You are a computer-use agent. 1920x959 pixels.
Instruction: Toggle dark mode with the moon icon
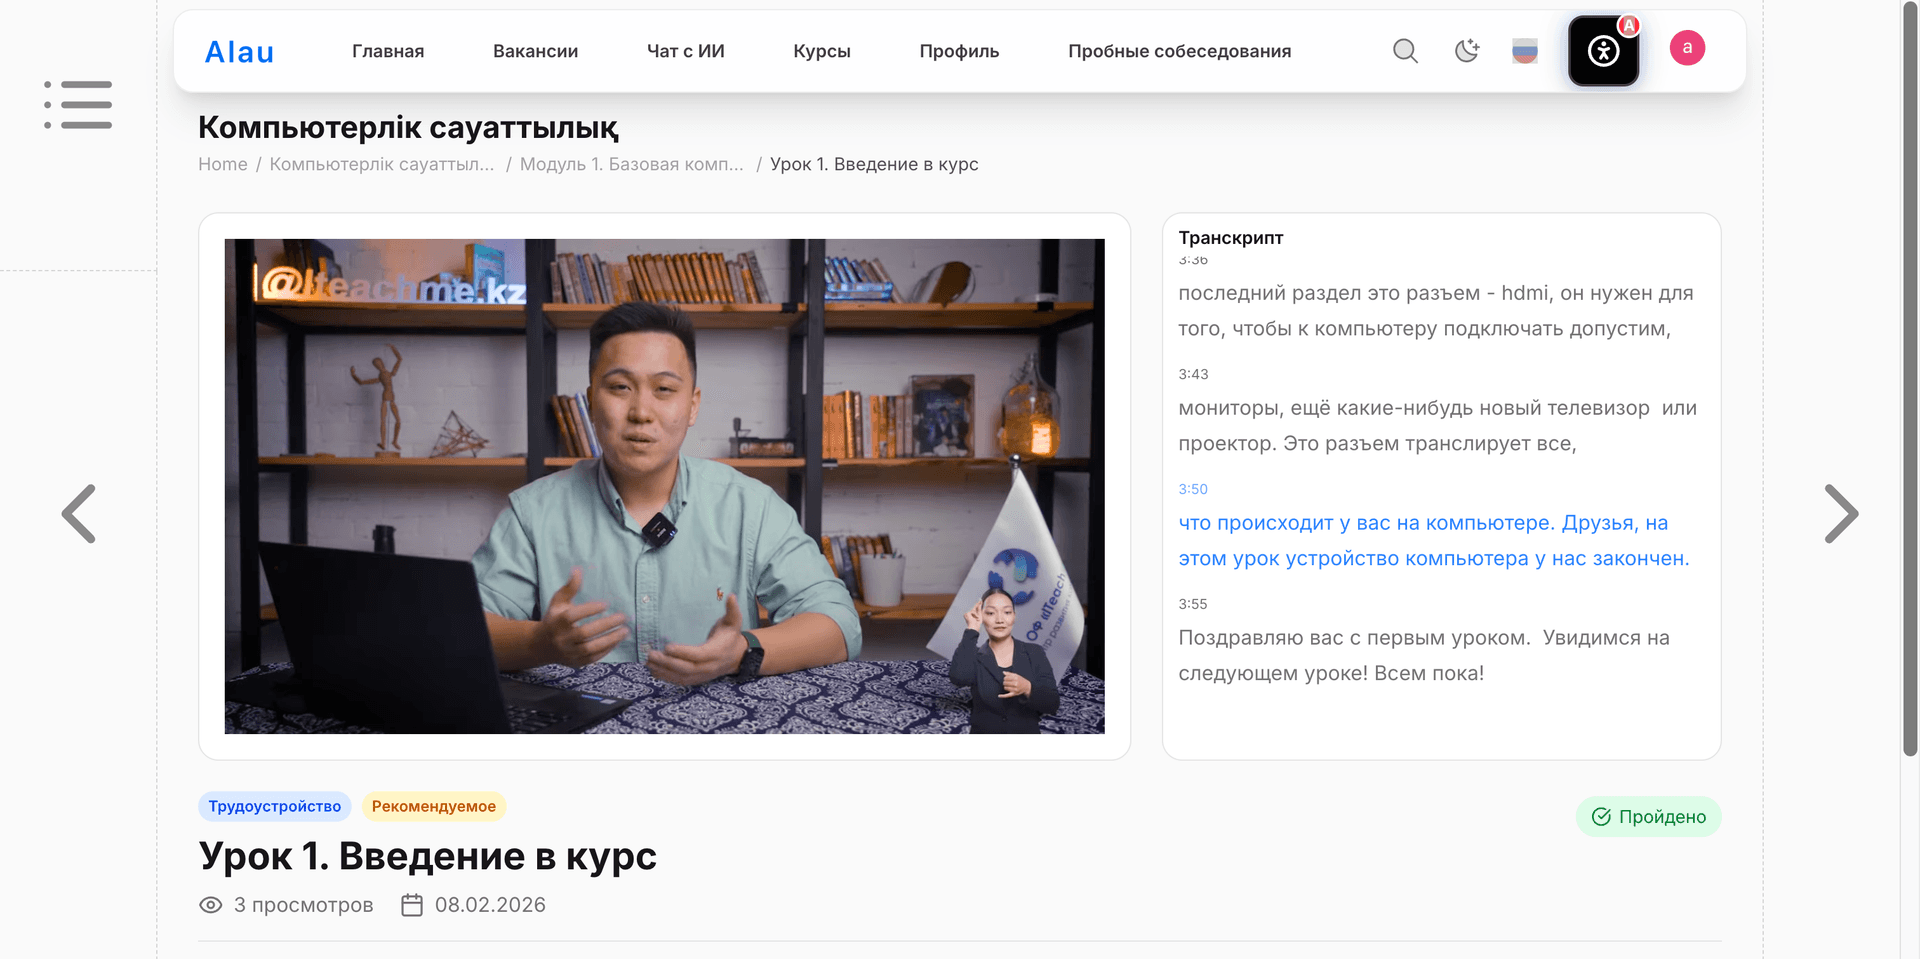(x=1466, y=51)
